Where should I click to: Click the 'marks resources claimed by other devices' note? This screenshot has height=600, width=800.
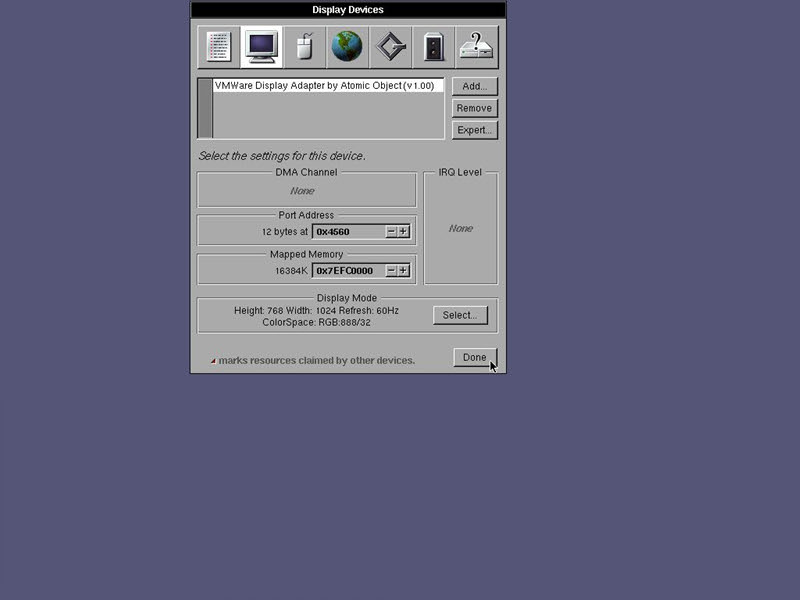pos(316,361)
